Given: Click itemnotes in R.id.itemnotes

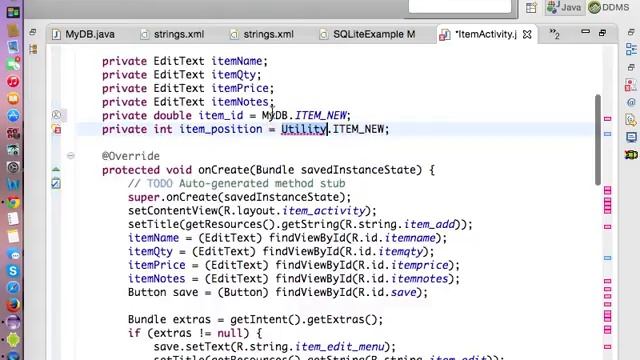Looking at the screenshot, I should point(420,279).
